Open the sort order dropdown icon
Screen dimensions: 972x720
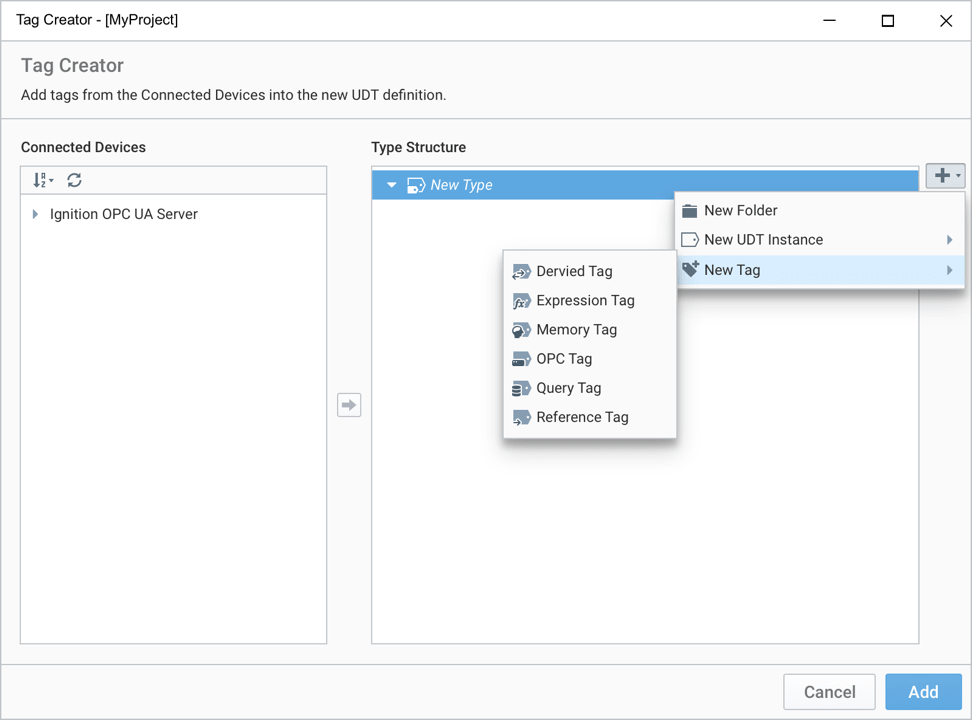click(x=43, y=180)
